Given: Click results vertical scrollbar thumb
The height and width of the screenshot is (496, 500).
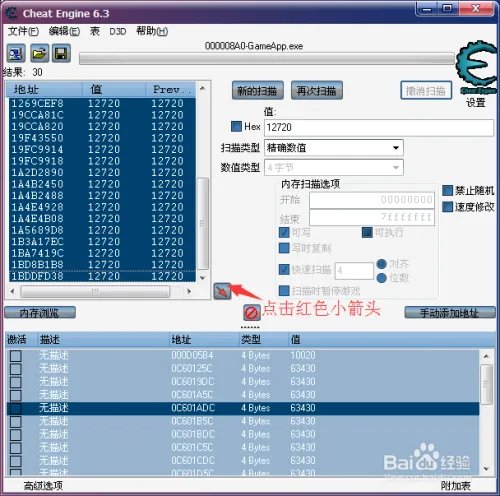Looking at the screenshot, I should tap(203, 223).
